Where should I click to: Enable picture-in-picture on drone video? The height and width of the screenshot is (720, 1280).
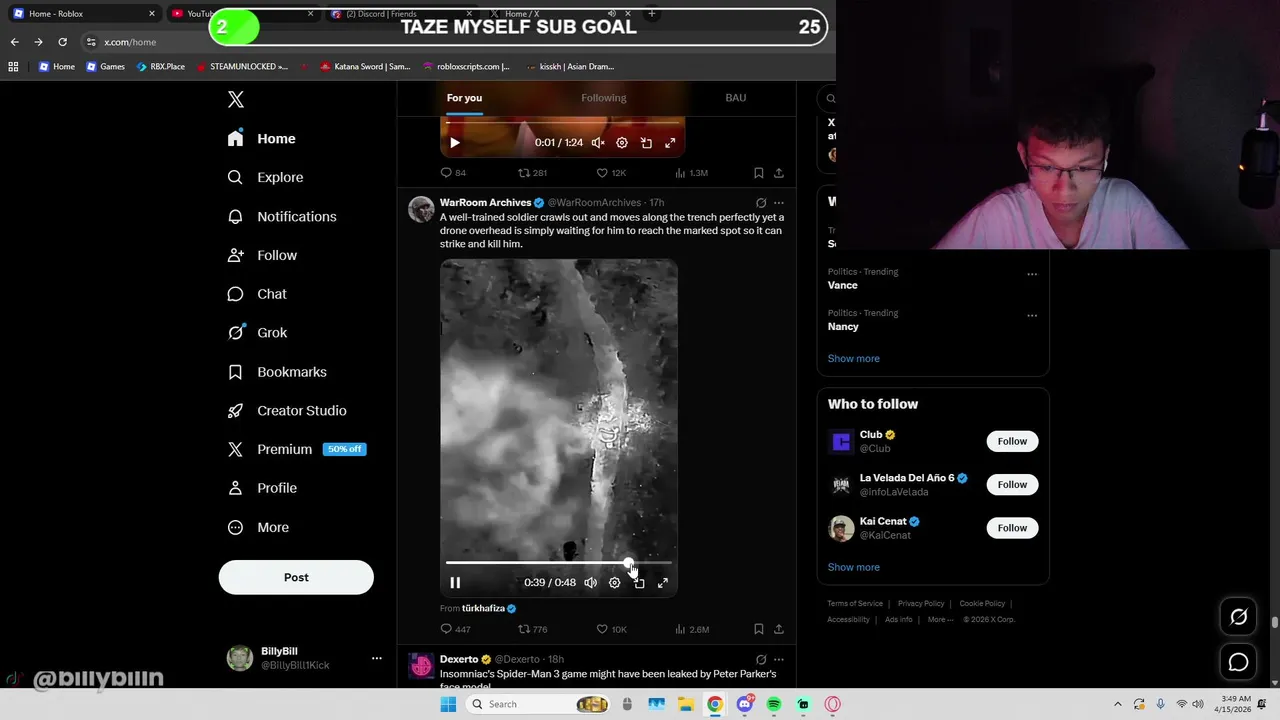(x=639, y=583)
